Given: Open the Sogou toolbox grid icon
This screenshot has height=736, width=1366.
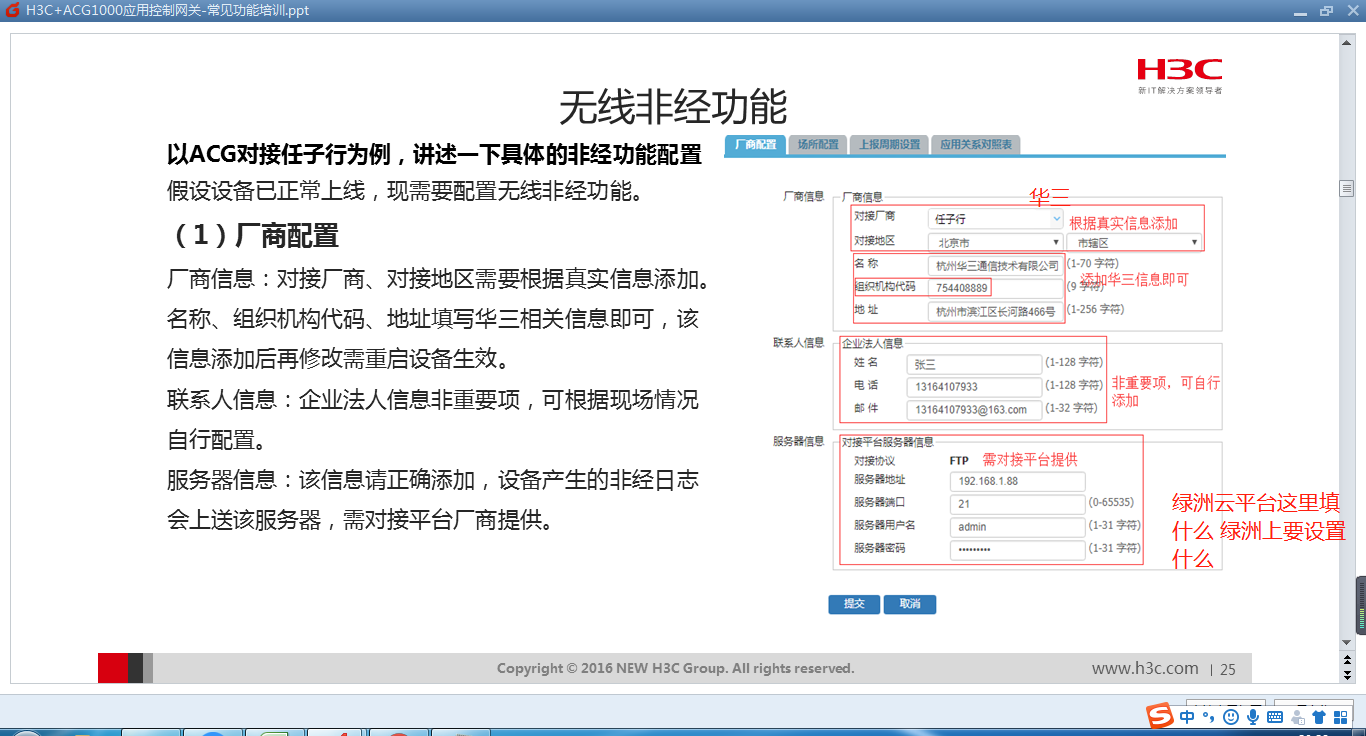Looking at the screenshot, I should tap(1341, 717).
